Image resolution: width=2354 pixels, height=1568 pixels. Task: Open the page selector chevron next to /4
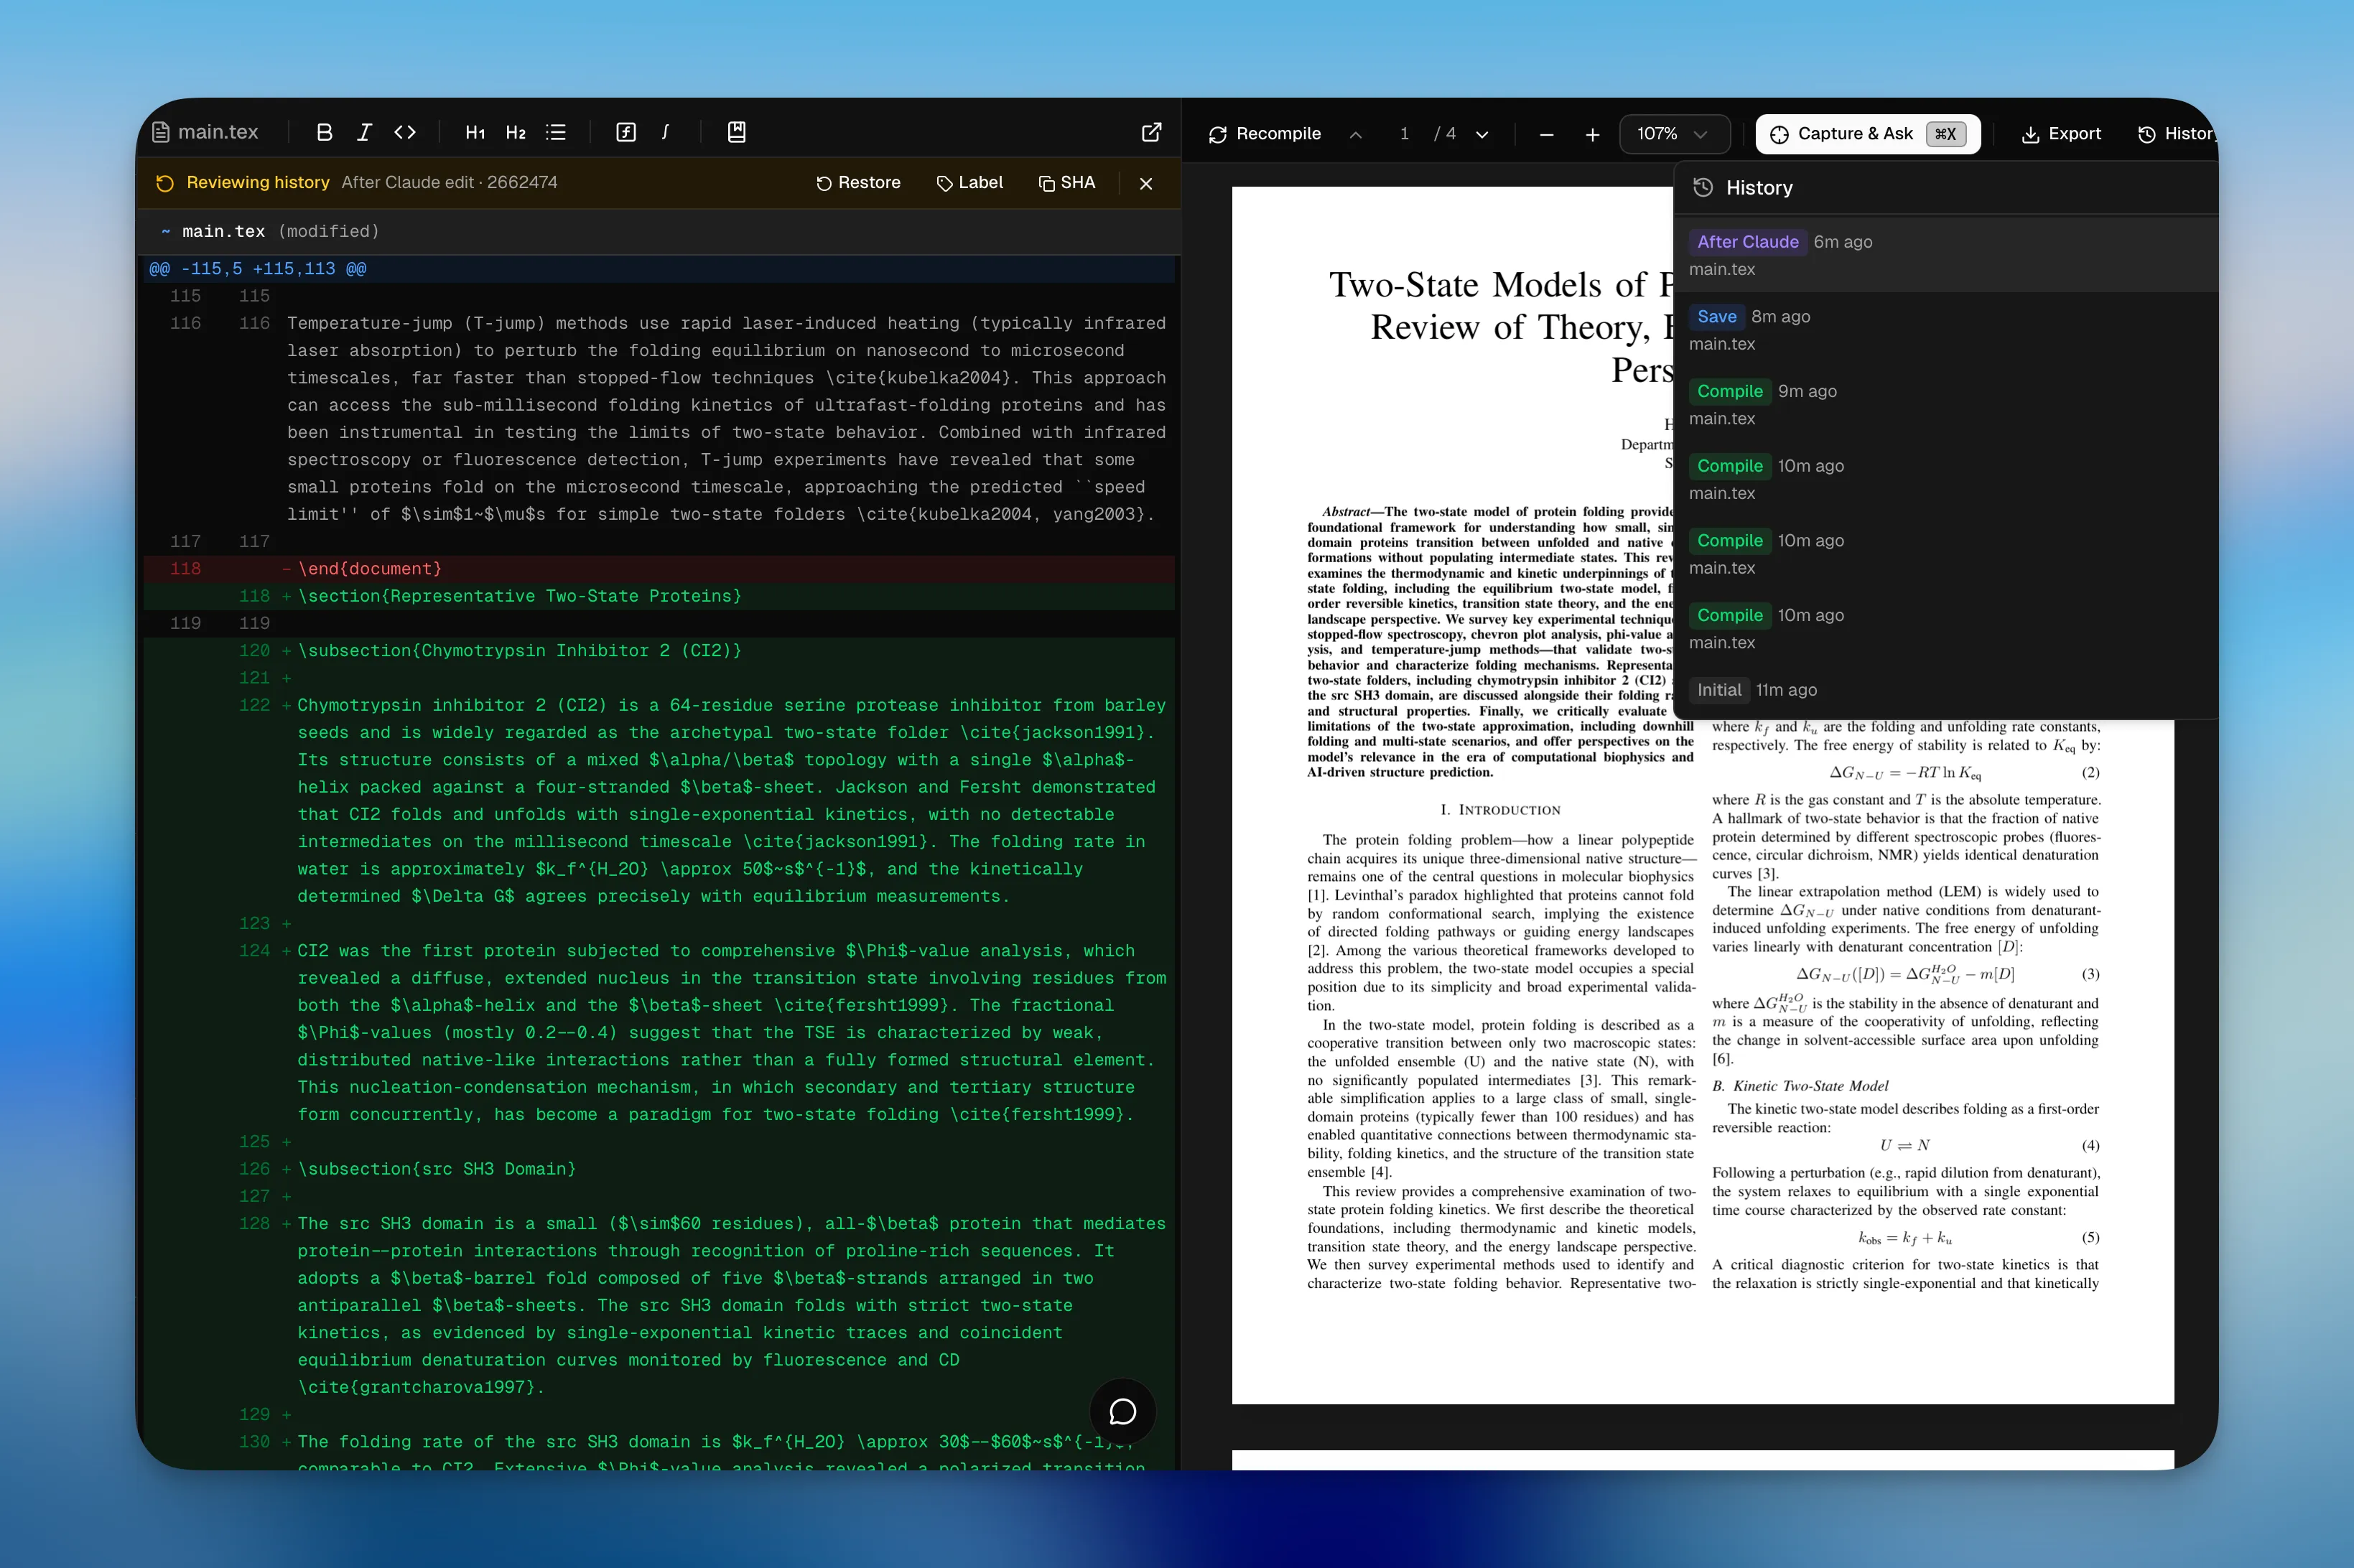point(1483,133)
